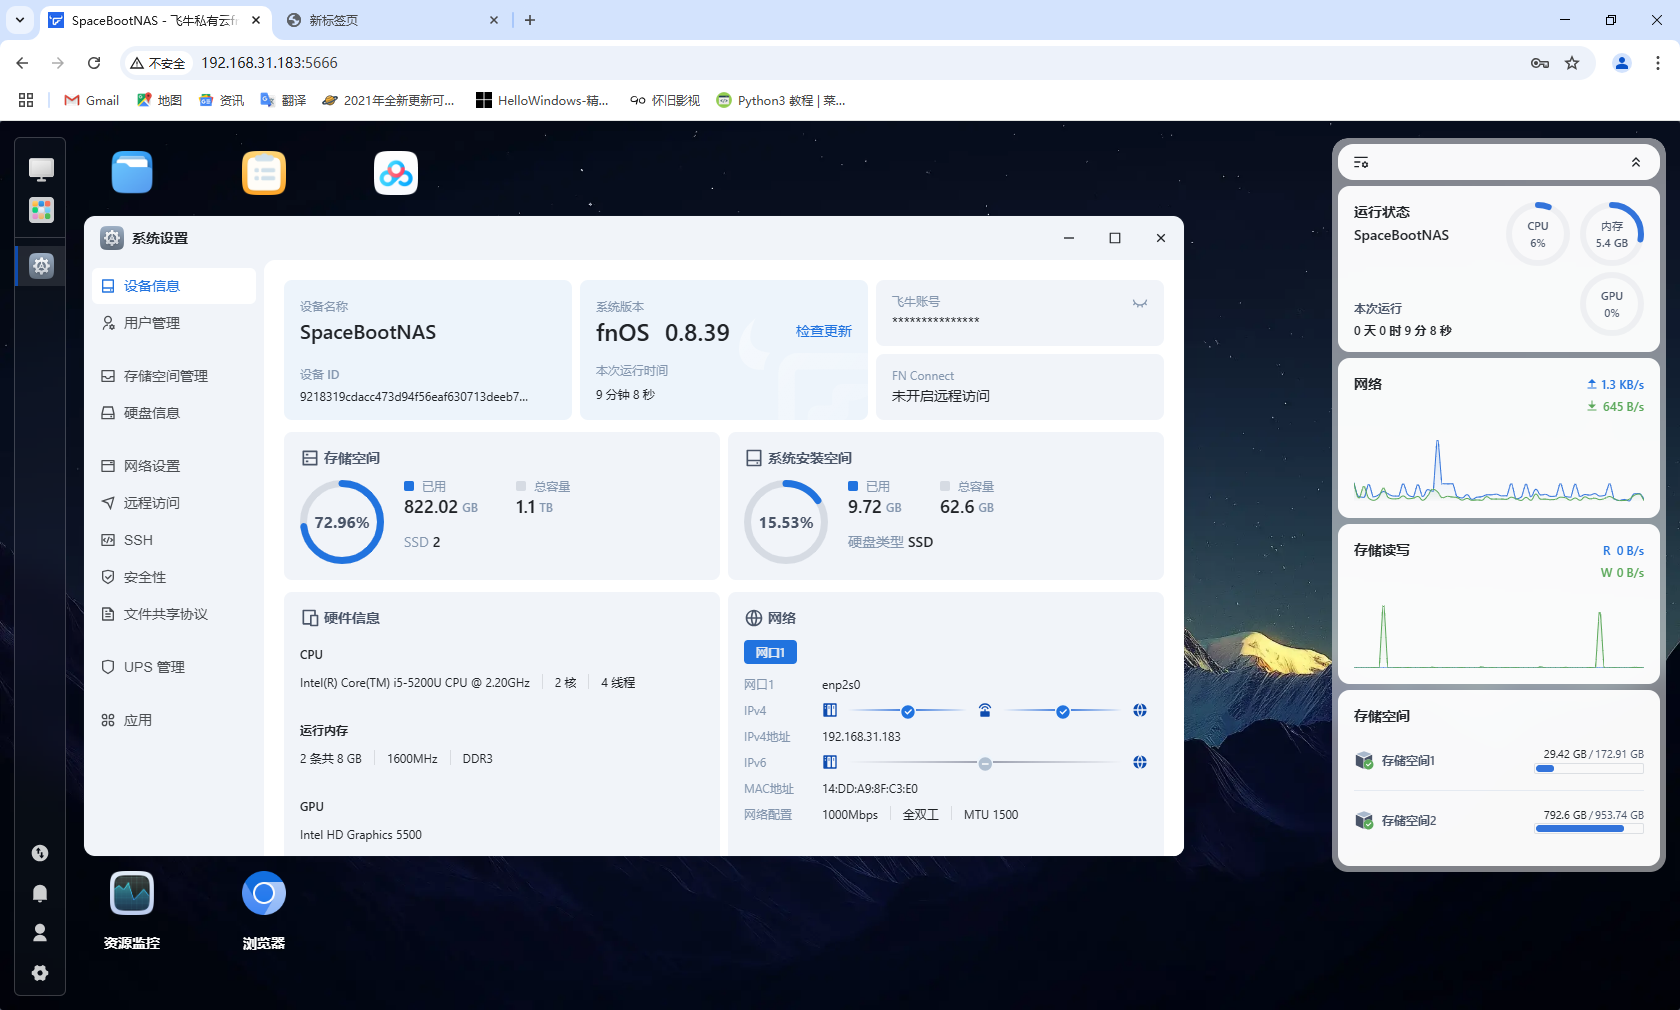The height and width of the screenshot is (1010, 1680).
Task: Open 远程访问 settings
Action: pyautogui.click(x=174, y=503)
